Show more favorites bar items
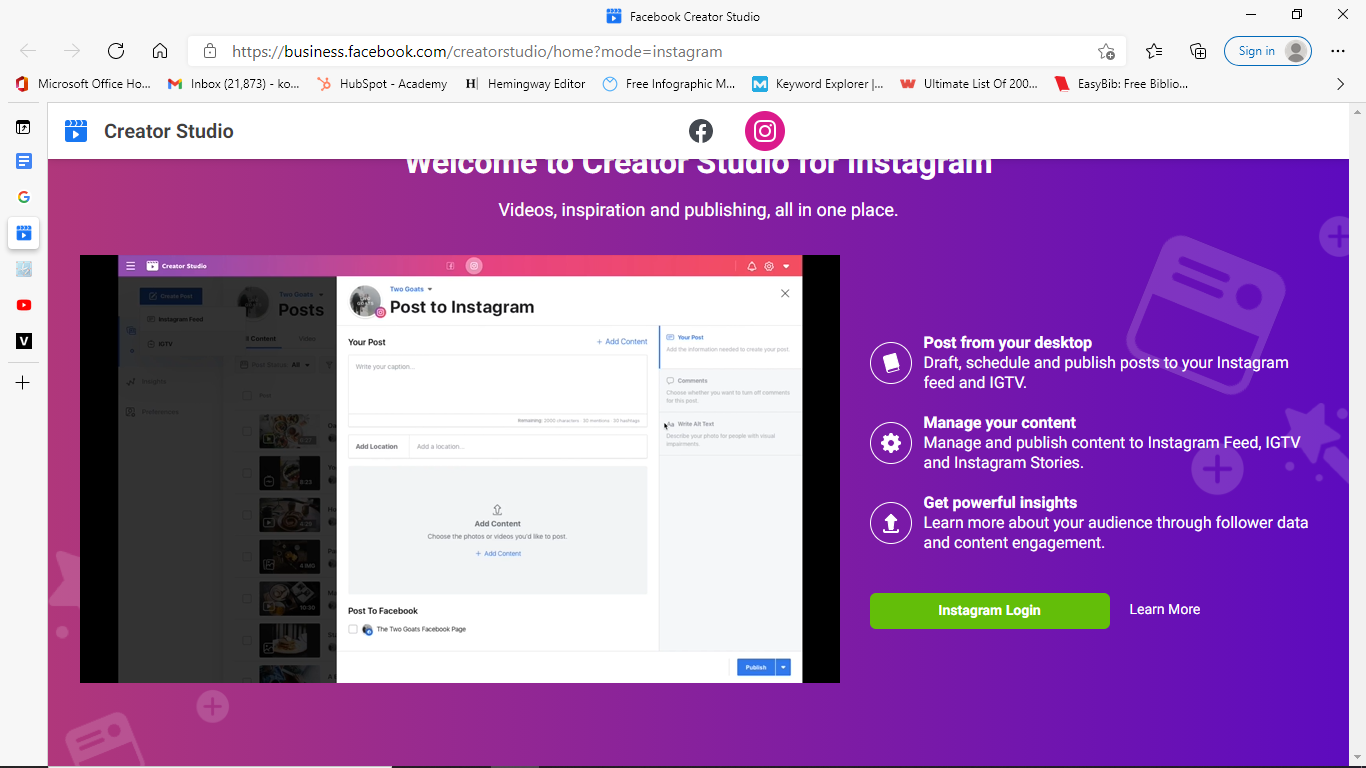Viewport: 1366px width, 768px height. (1341, 84)
